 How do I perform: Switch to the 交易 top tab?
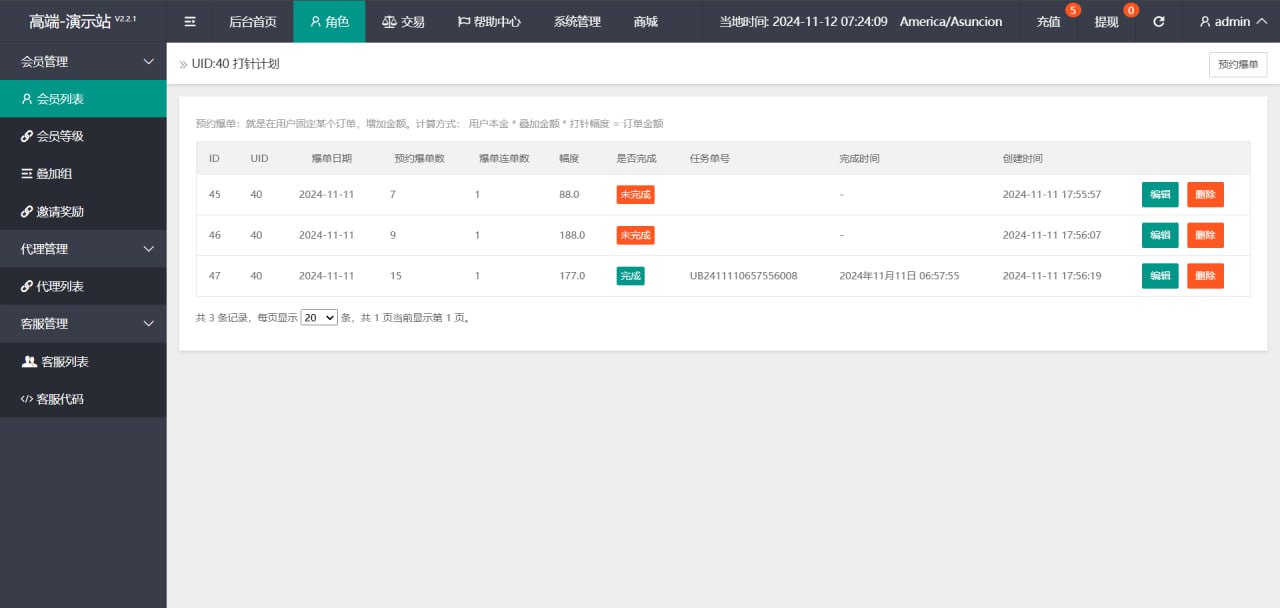pos(404,21)
